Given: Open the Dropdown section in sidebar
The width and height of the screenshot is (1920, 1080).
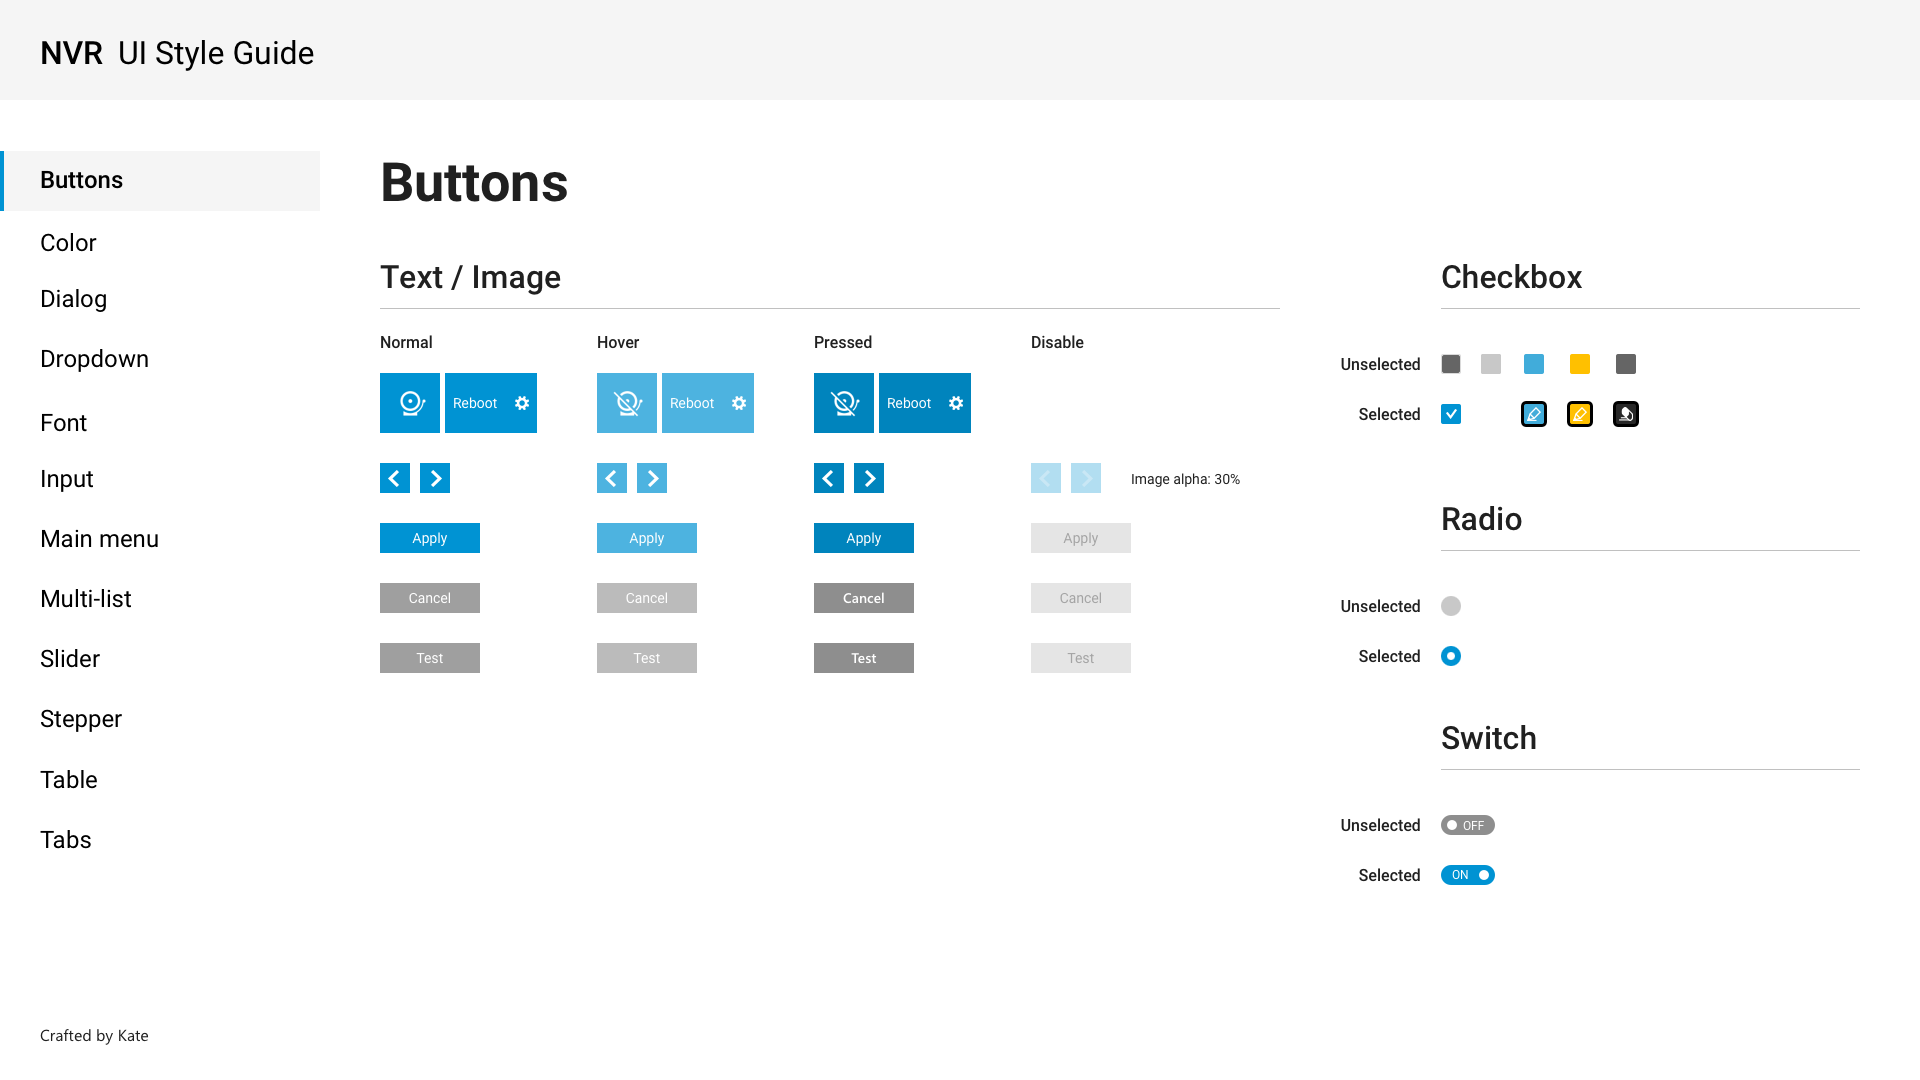Looking at the screenshot, I should (94, 359).
